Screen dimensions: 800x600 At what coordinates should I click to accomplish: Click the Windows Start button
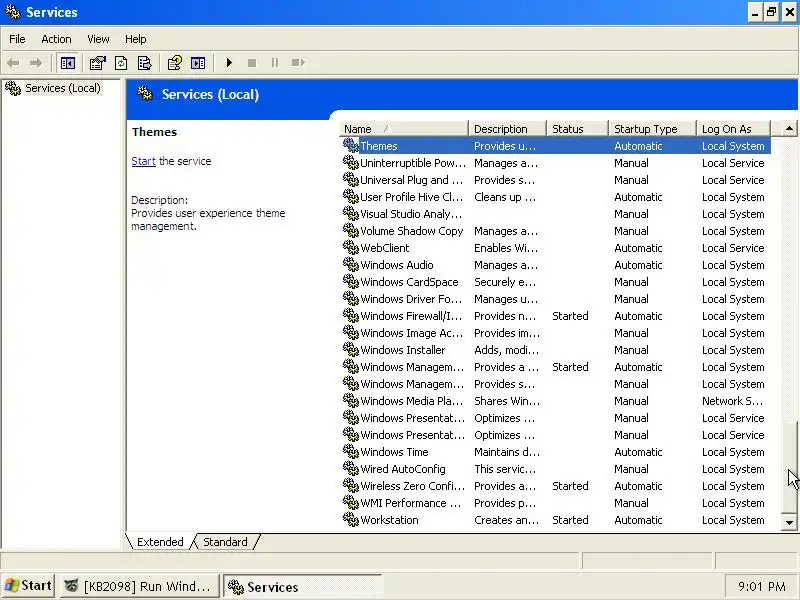(29, 586)
